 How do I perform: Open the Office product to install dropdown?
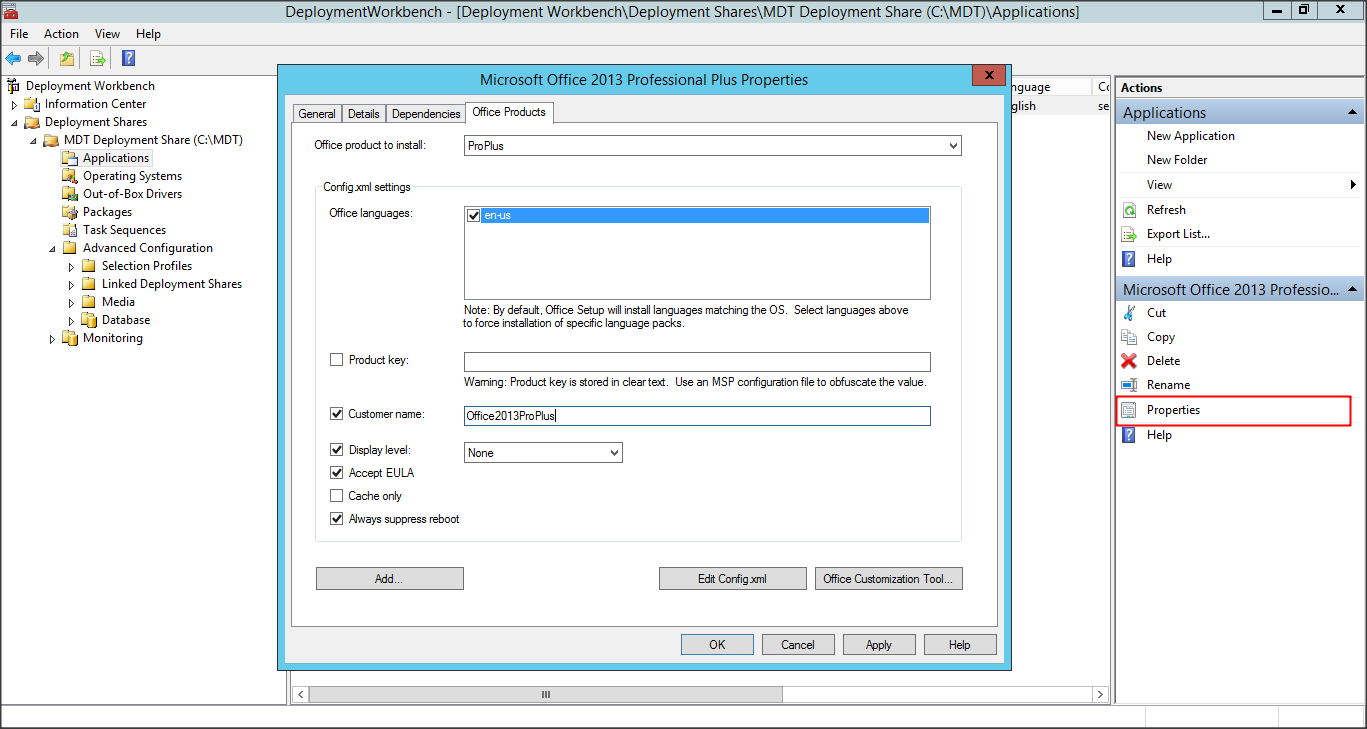(712, 146)
